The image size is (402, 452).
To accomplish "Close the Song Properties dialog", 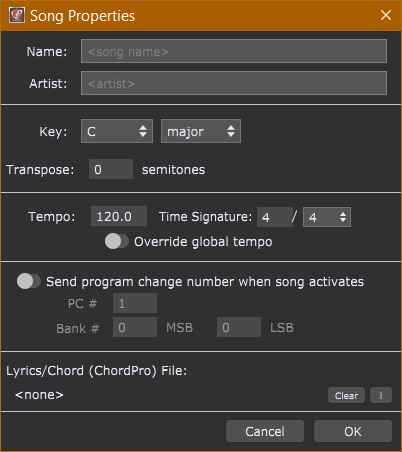I will click(386, 15).
